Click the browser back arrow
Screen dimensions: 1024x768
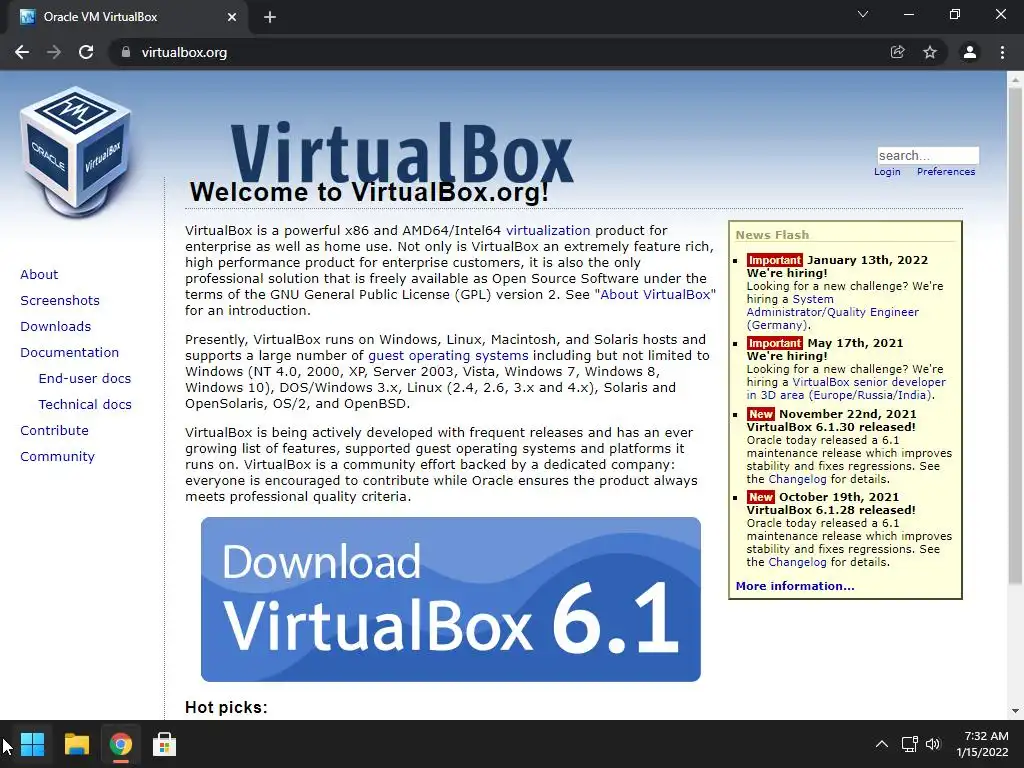point(22,52)
